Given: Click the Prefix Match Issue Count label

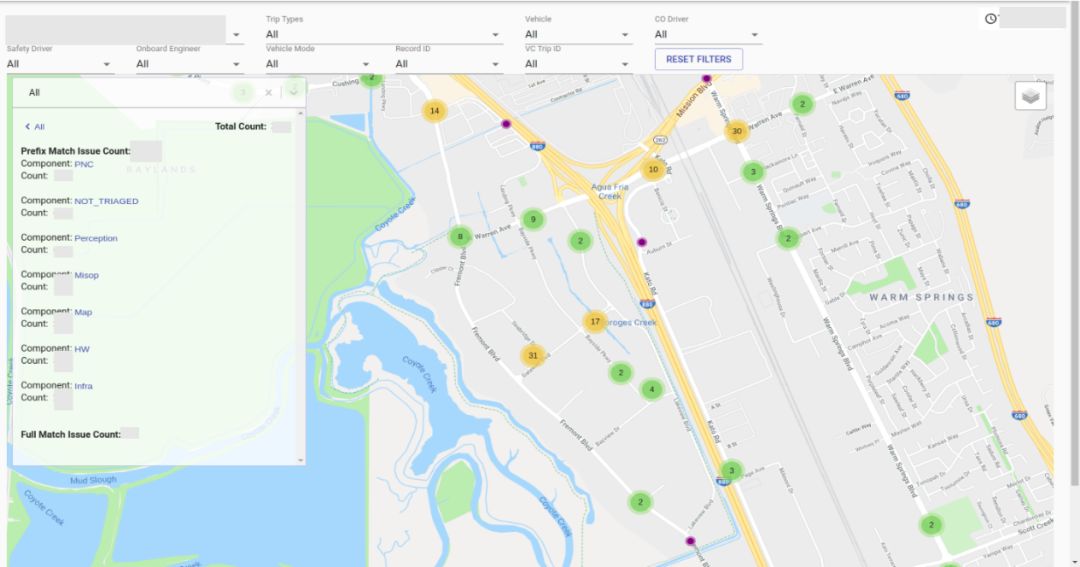Looking at the screenshot, I should click(x=75, y=151).
